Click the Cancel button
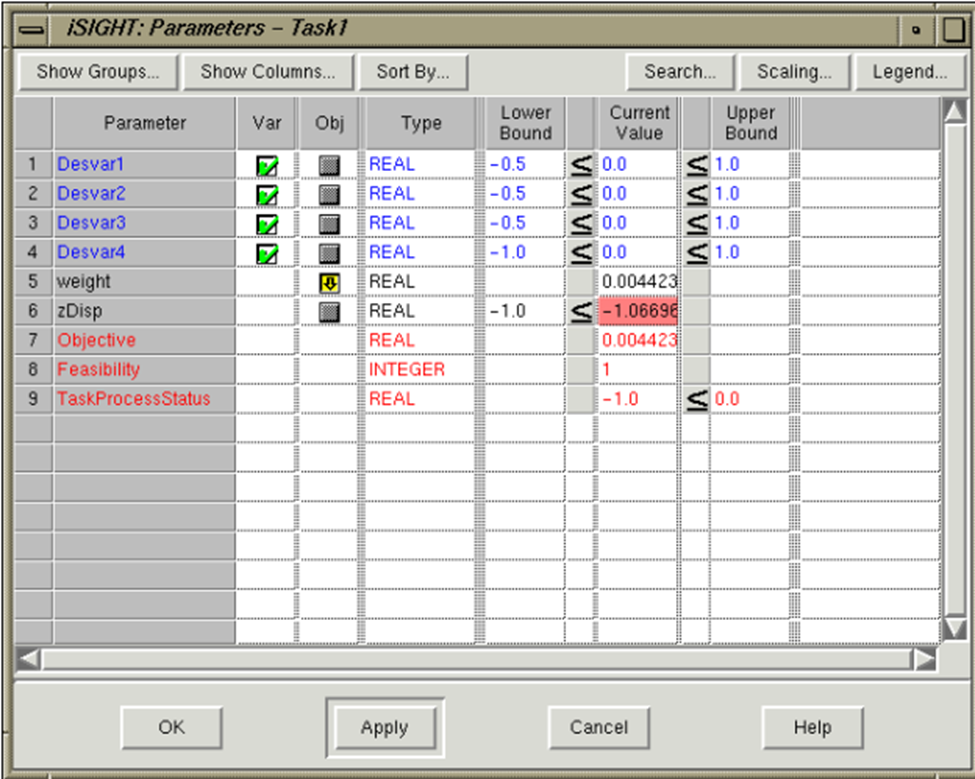Viewport: 975px width, 779px height. point(599,727)
